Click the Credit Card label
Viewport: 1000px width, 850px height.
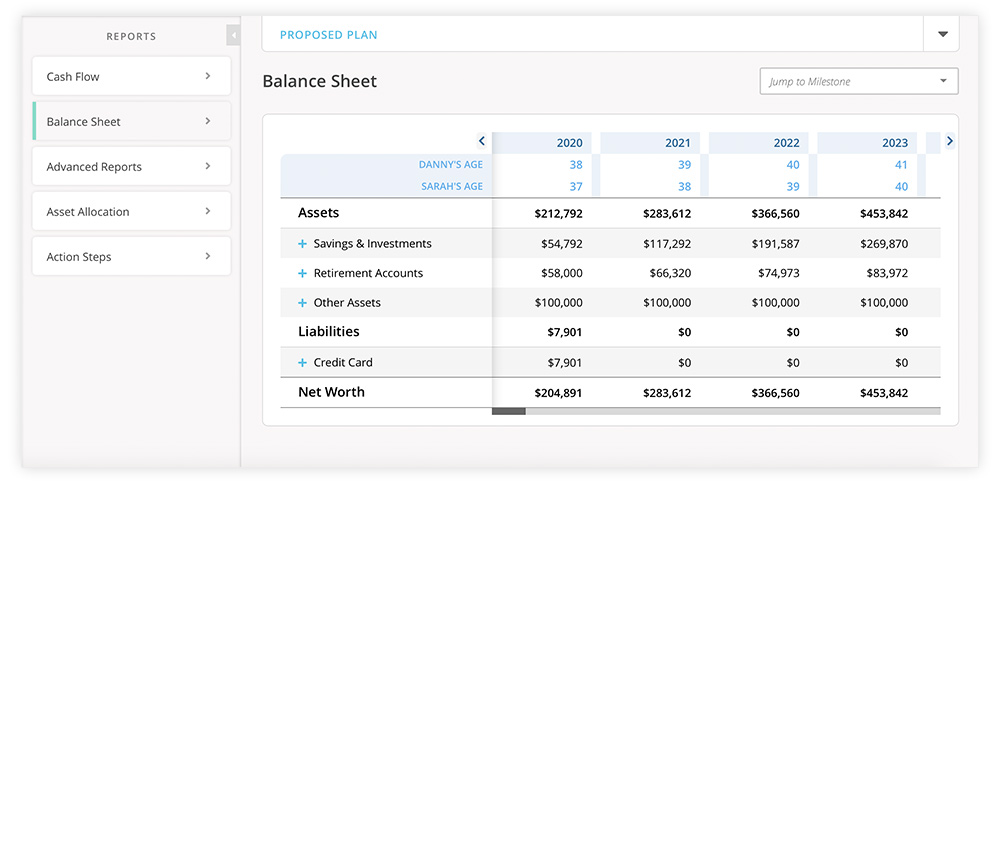343,362
